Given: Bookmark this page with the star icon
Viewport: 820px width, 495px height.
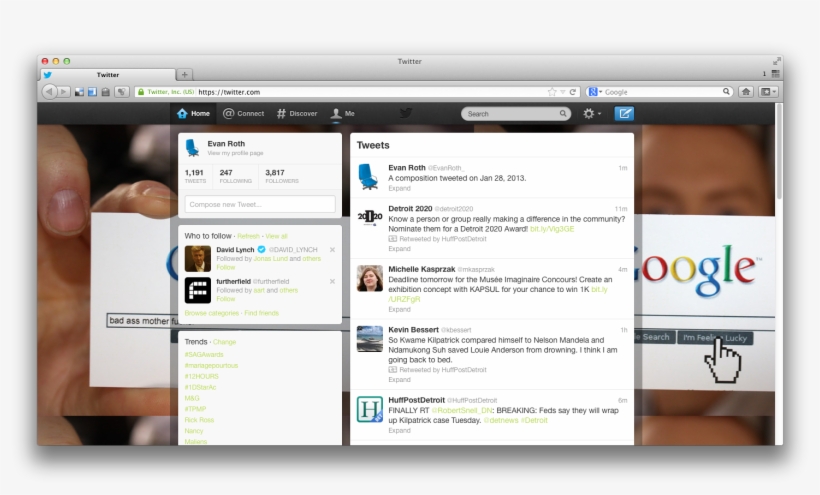Looking at the screenshot, I should click(552, 92).
